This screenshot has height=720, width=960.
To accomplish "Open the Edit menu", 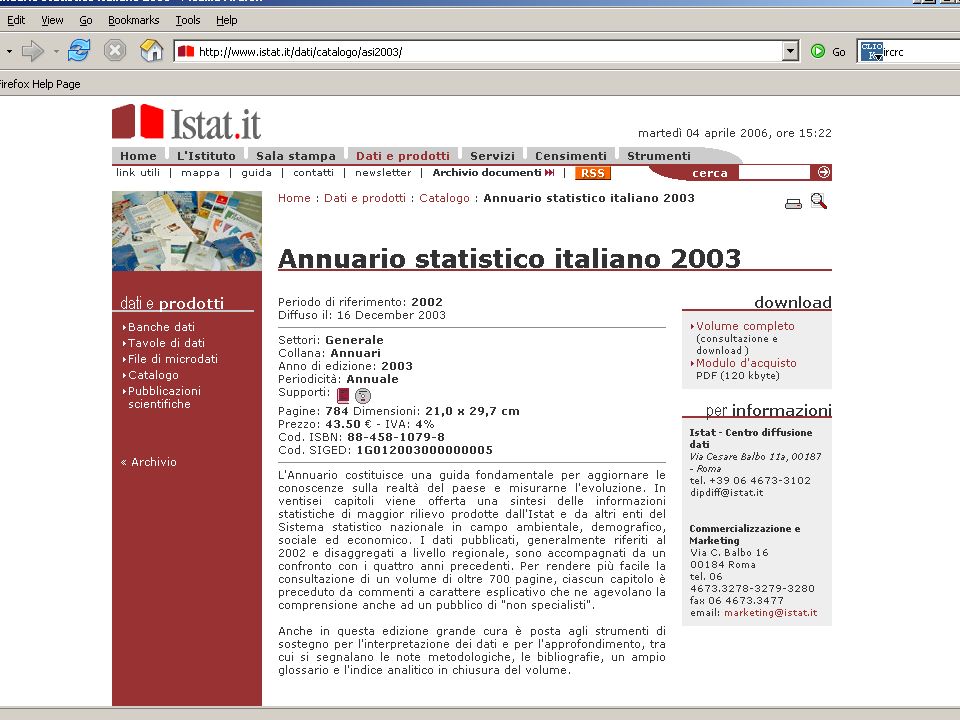I will 16,20.
